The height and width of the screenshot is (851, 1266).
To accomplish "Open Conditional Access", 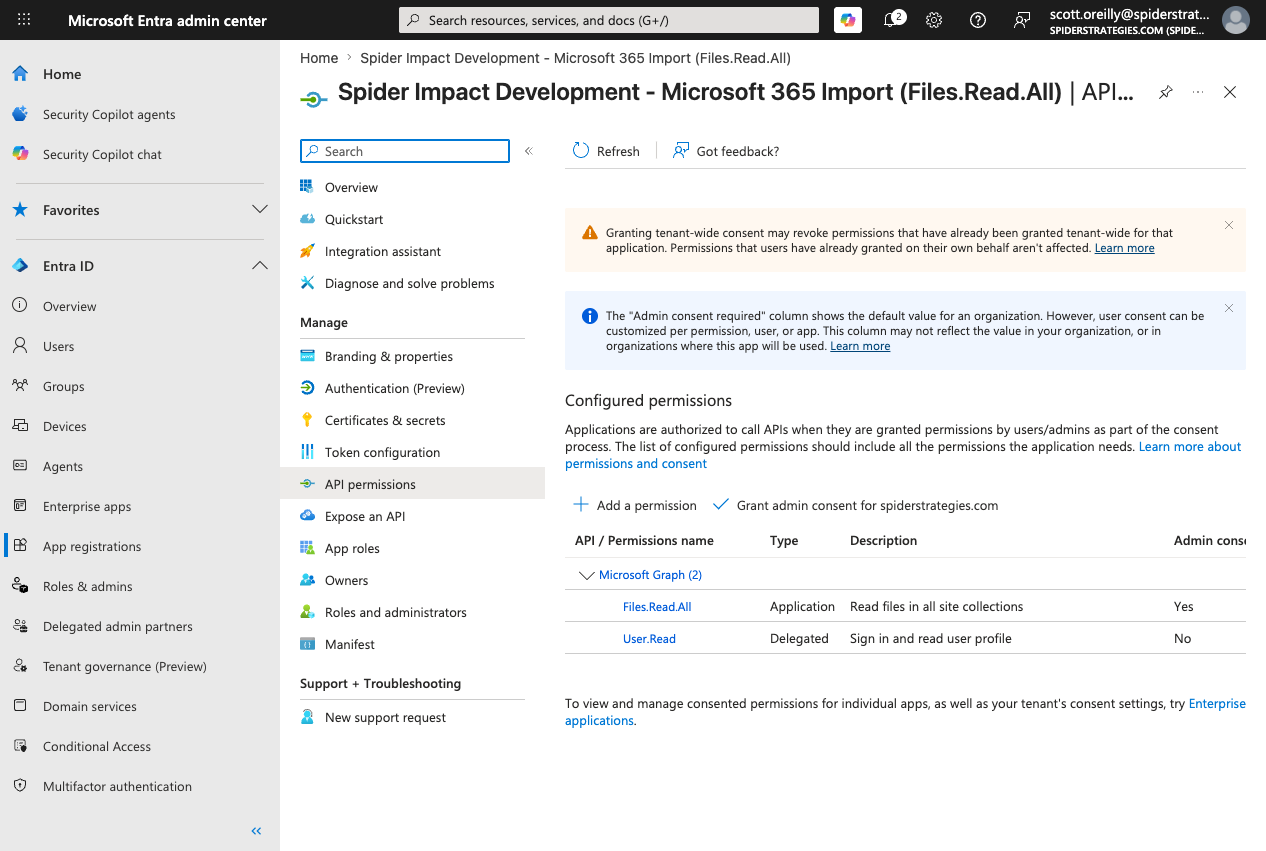I will [97, 746].
